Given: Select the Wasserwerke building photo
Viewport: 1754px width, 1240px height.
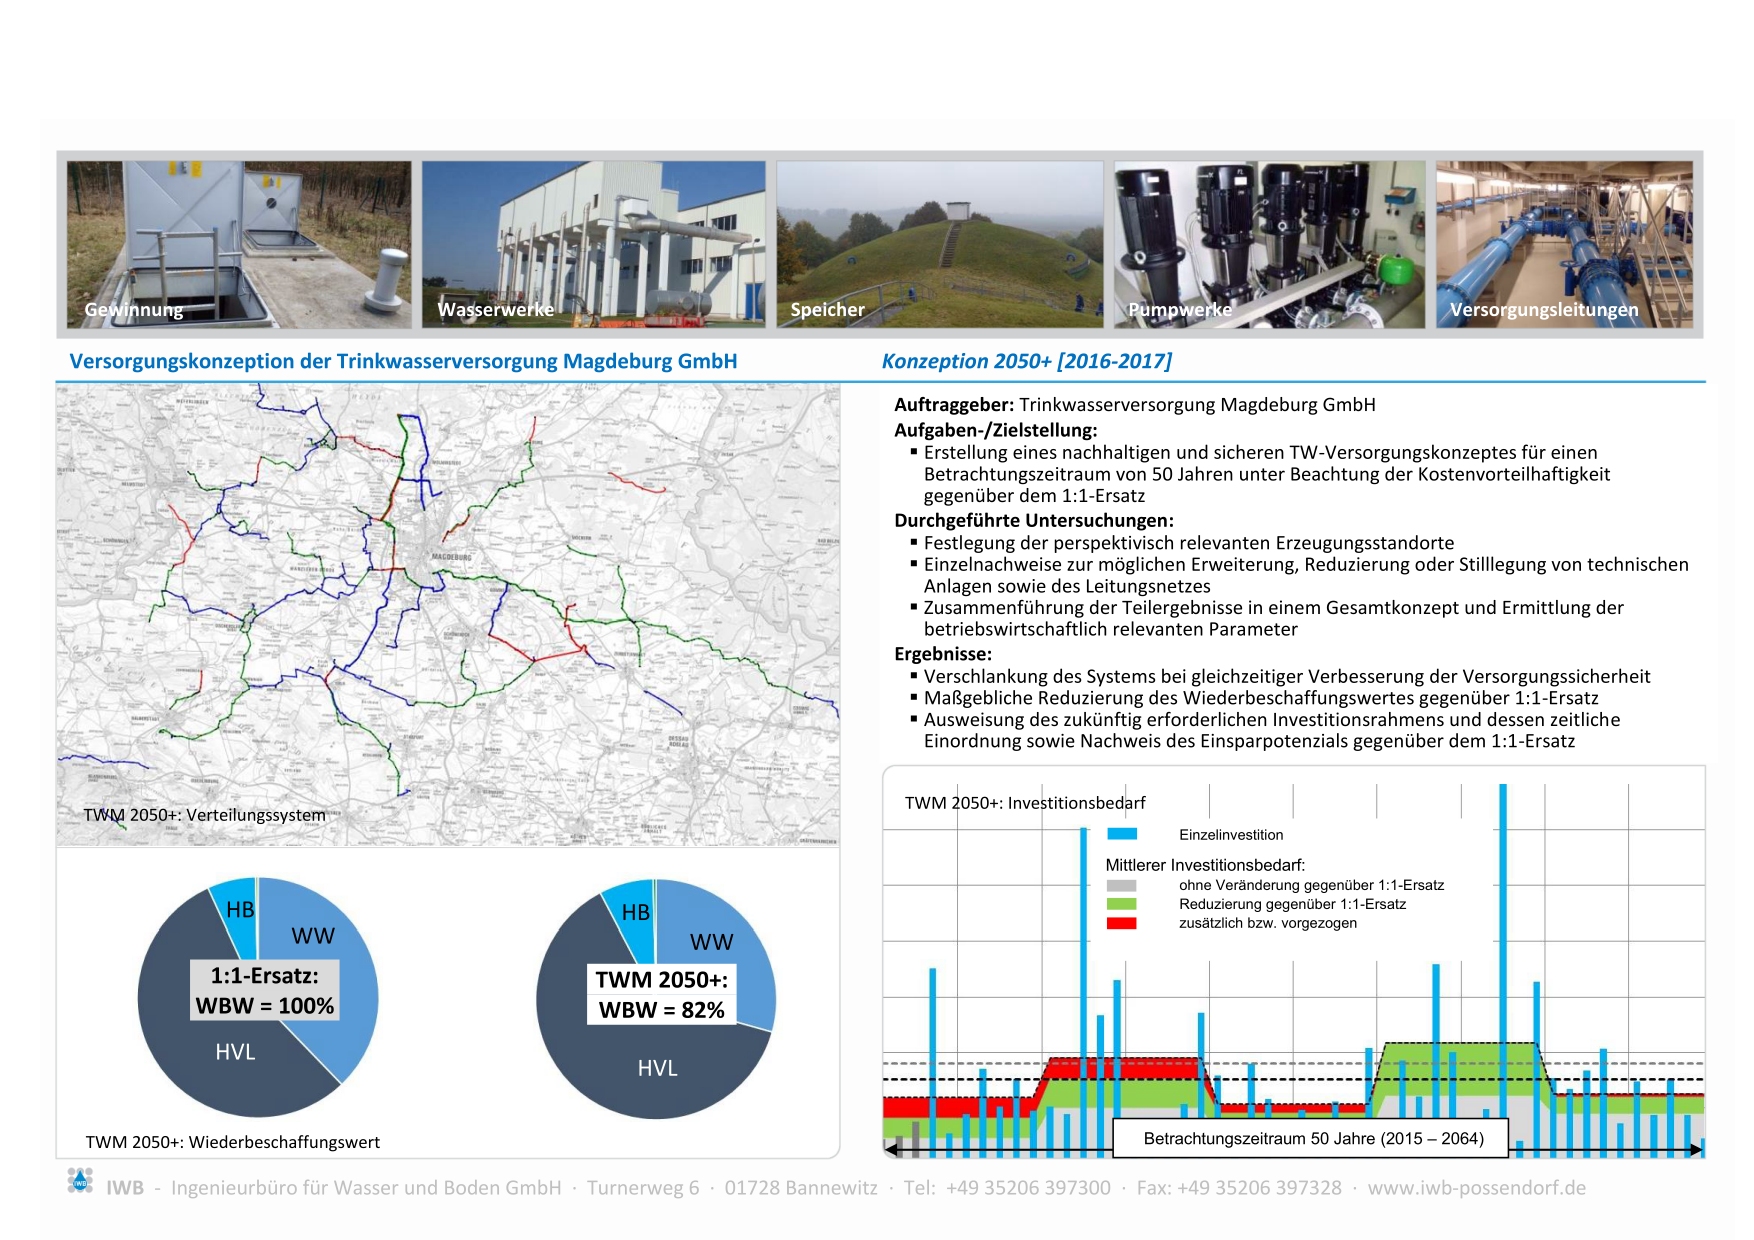Looking at the screenshot, I should (x=593, y=244).
